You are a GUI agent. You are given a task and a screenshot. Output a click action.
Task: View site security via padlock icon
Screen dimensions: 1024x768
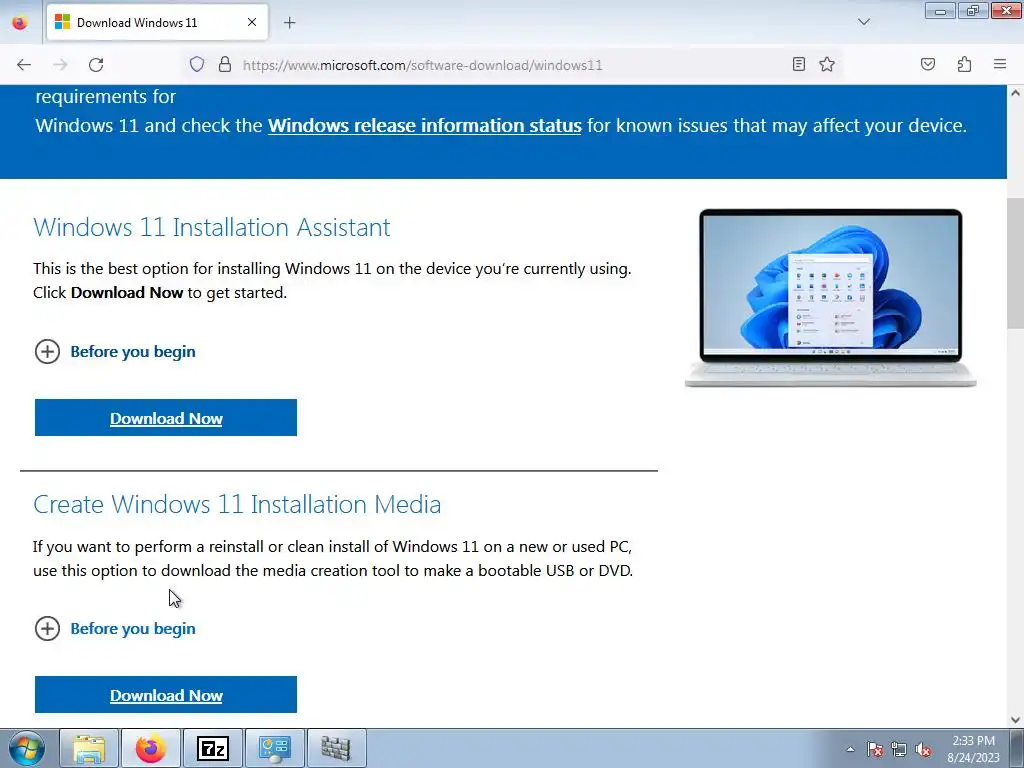(x=225, y=64)
